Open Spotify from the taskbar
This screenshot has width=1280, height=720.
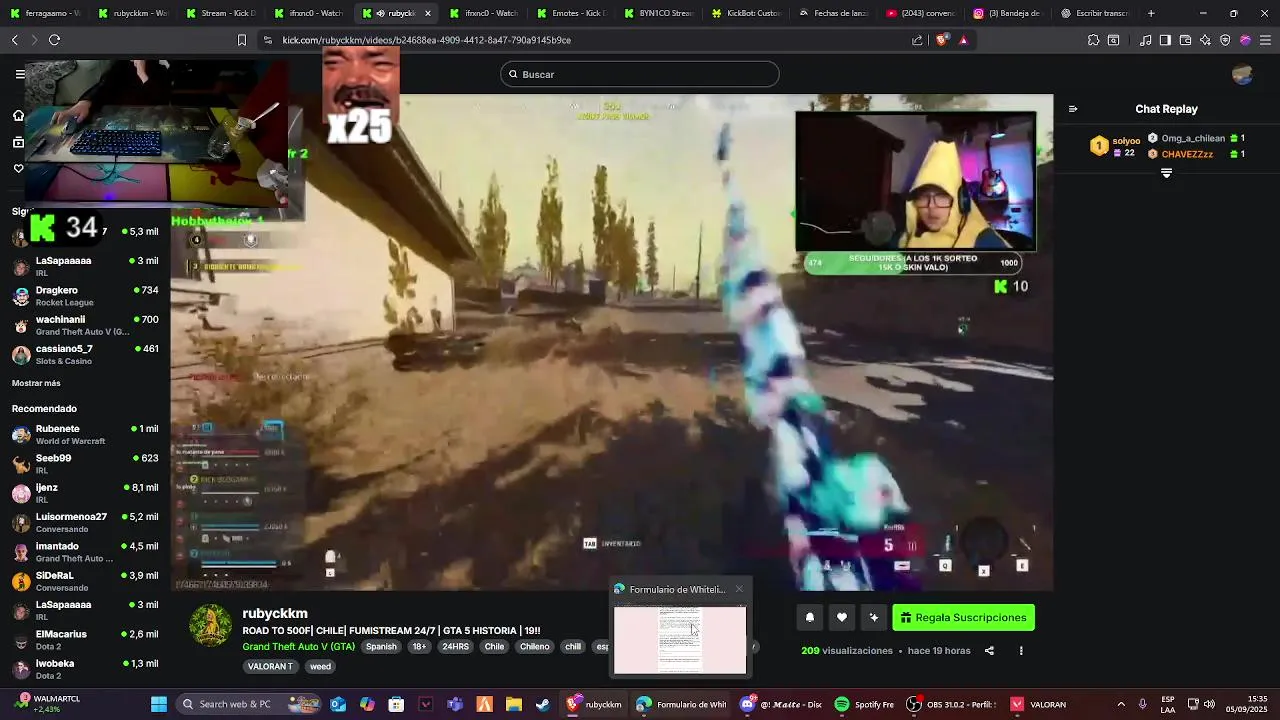(865, 704)
